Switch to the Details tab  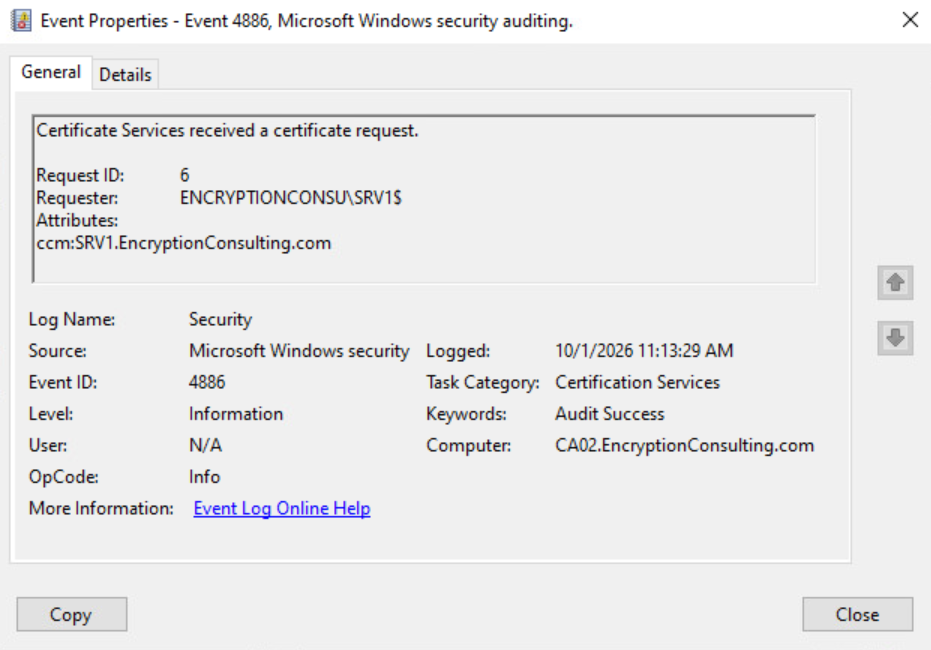(x=125, y=74)
